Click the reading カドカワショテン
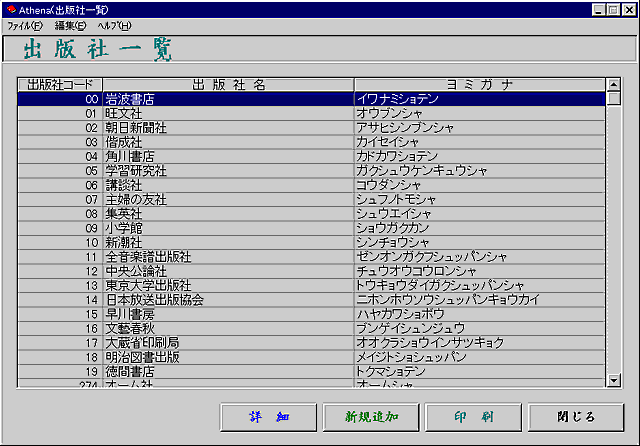Viewport: 640px width, 446px height. (x=397, y=157)
